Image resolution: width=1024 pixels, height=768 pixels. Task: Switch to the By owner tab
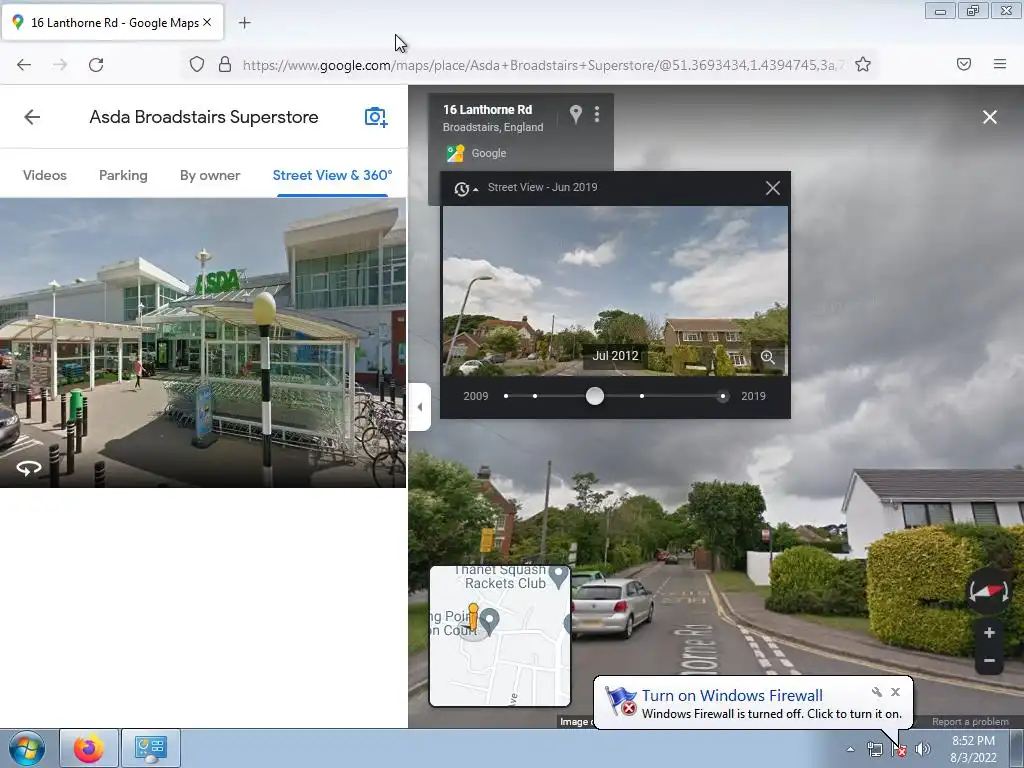tap(210, 175)
